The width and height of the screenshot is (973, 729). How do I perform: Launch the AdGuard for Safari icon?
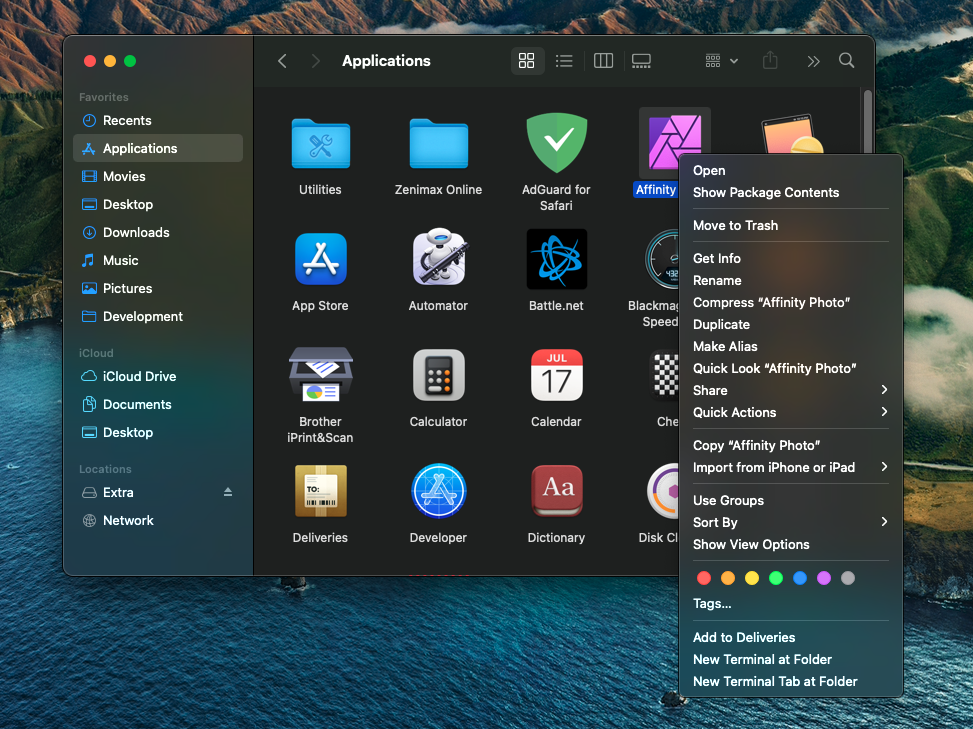coord(556,144)
